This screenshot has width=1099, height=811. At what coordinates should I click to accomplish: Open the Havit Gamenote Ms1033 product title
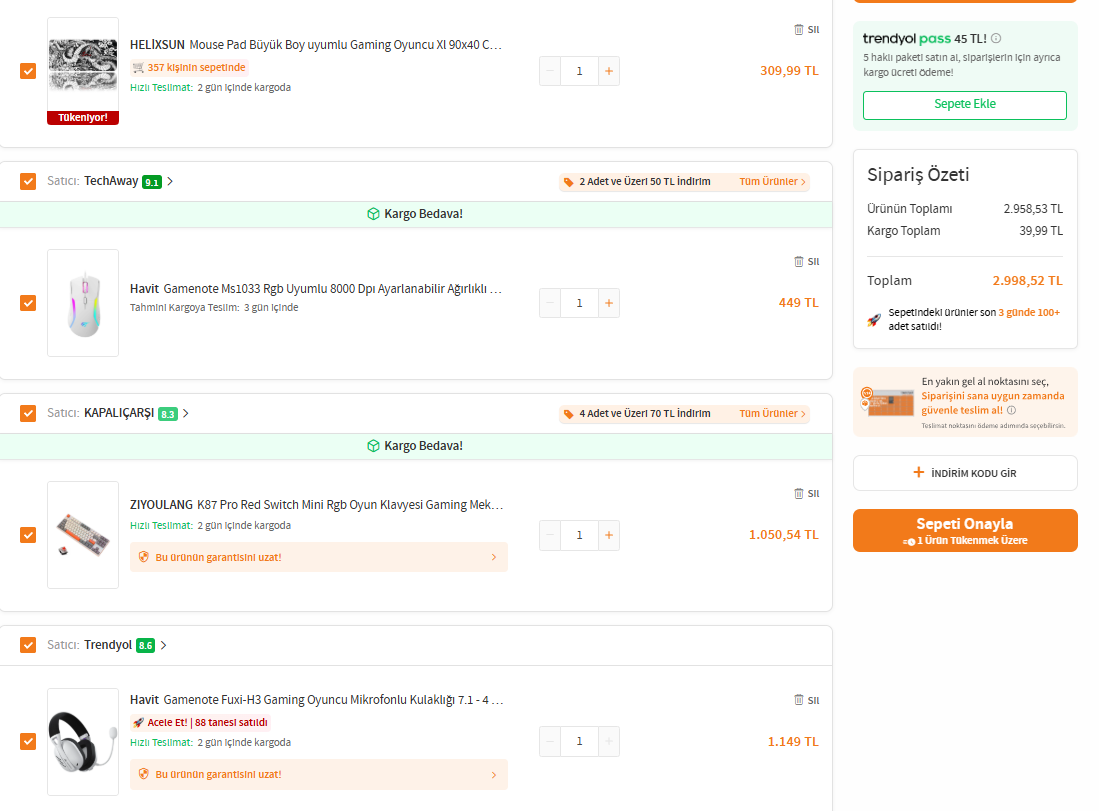pyautogui.click(x=316, y=289)
